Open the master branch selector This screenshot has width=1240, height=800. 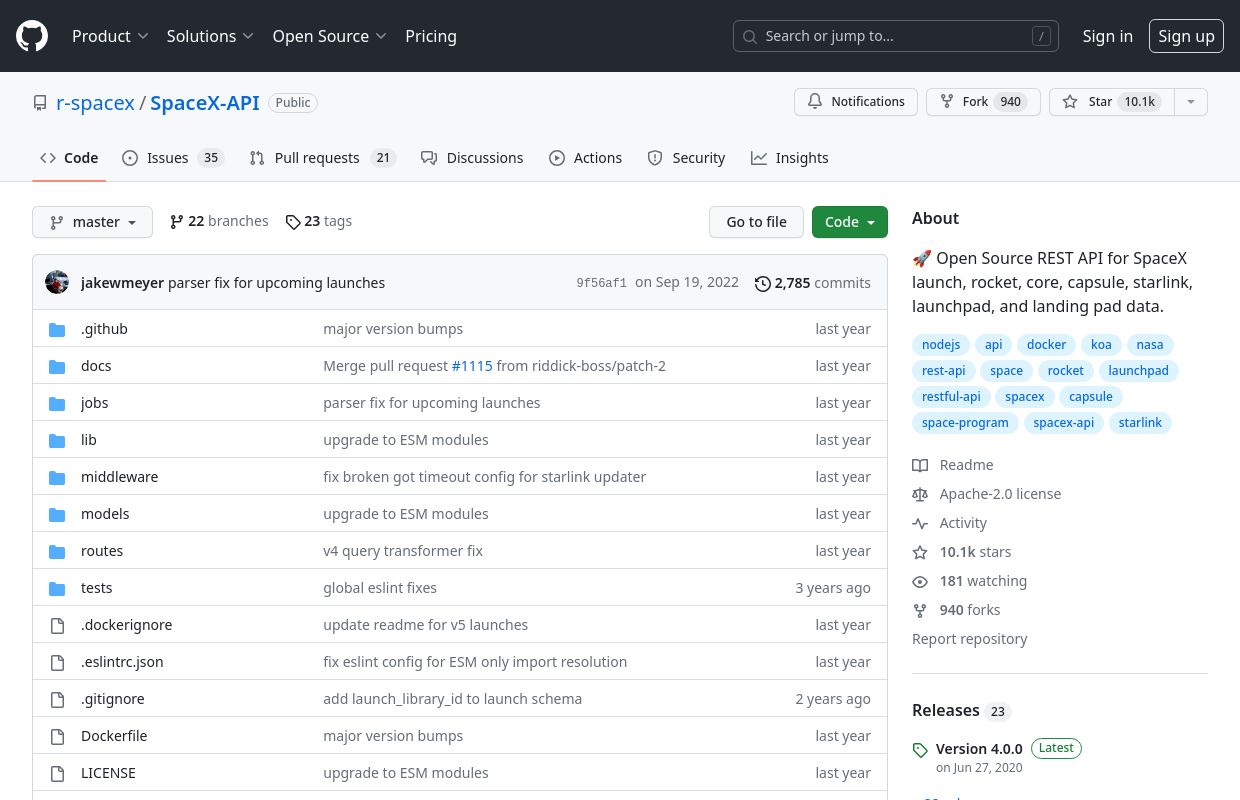(92, 222)
